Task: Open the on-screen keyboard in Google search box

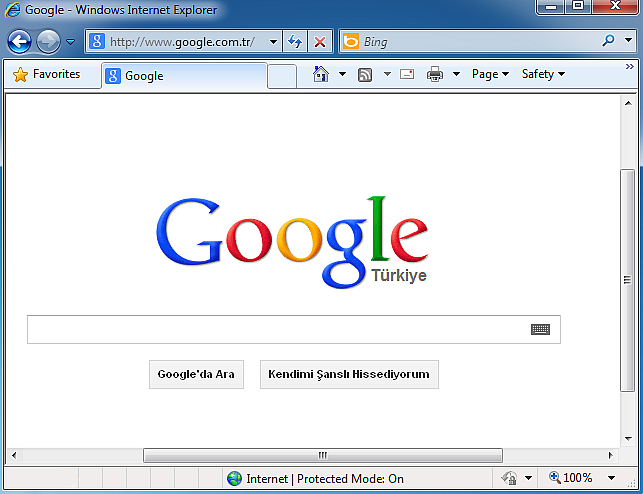Action: tap(540, 329)
